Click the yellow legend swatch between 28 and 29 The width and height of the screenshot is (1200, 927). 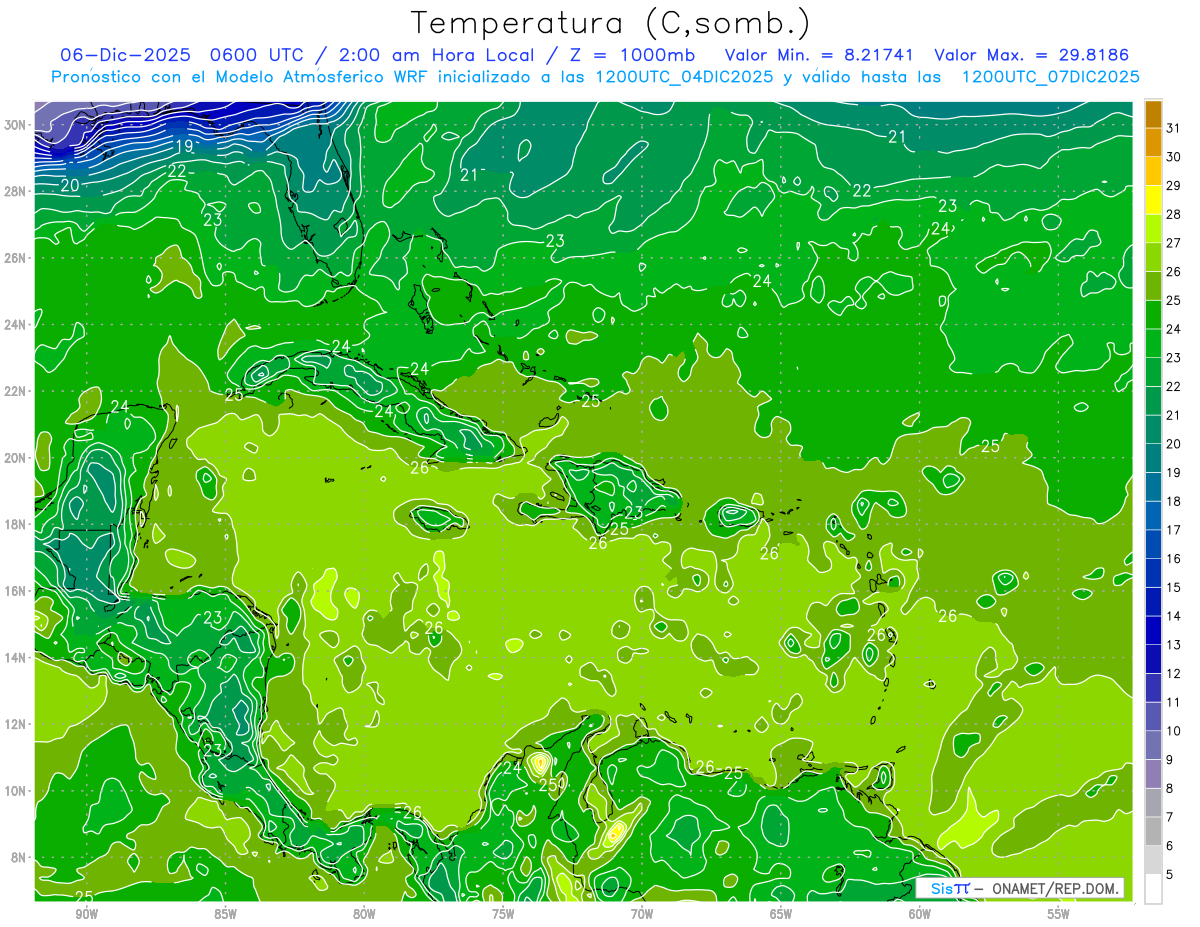[x=1153, y=200]
